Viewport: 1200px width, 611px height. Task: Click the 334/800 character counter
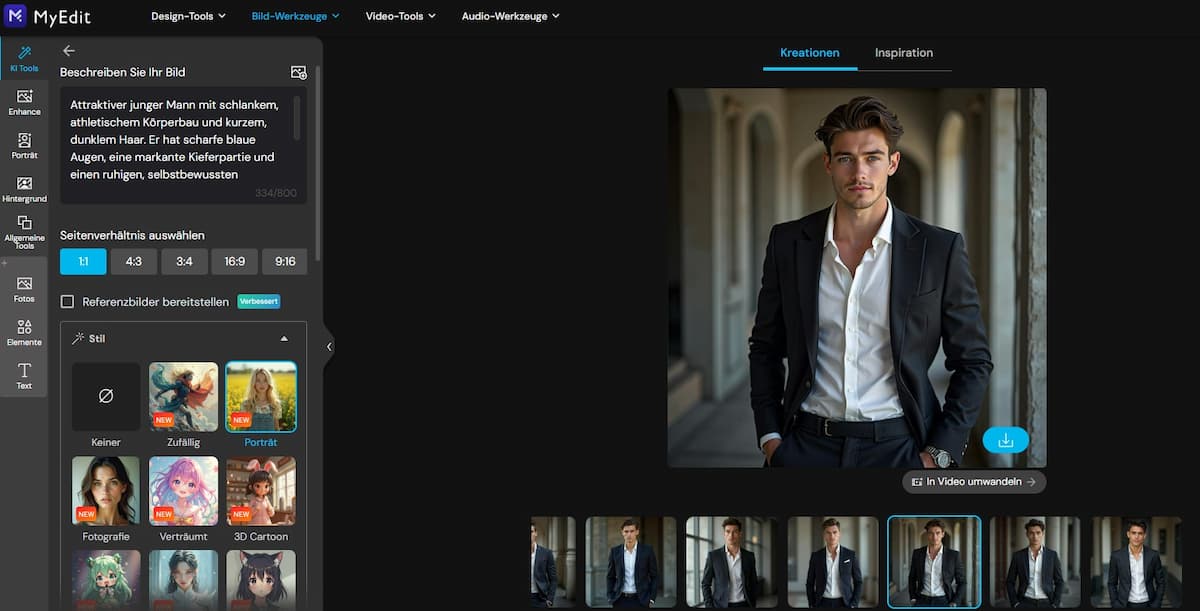click(x=276, y=193)
